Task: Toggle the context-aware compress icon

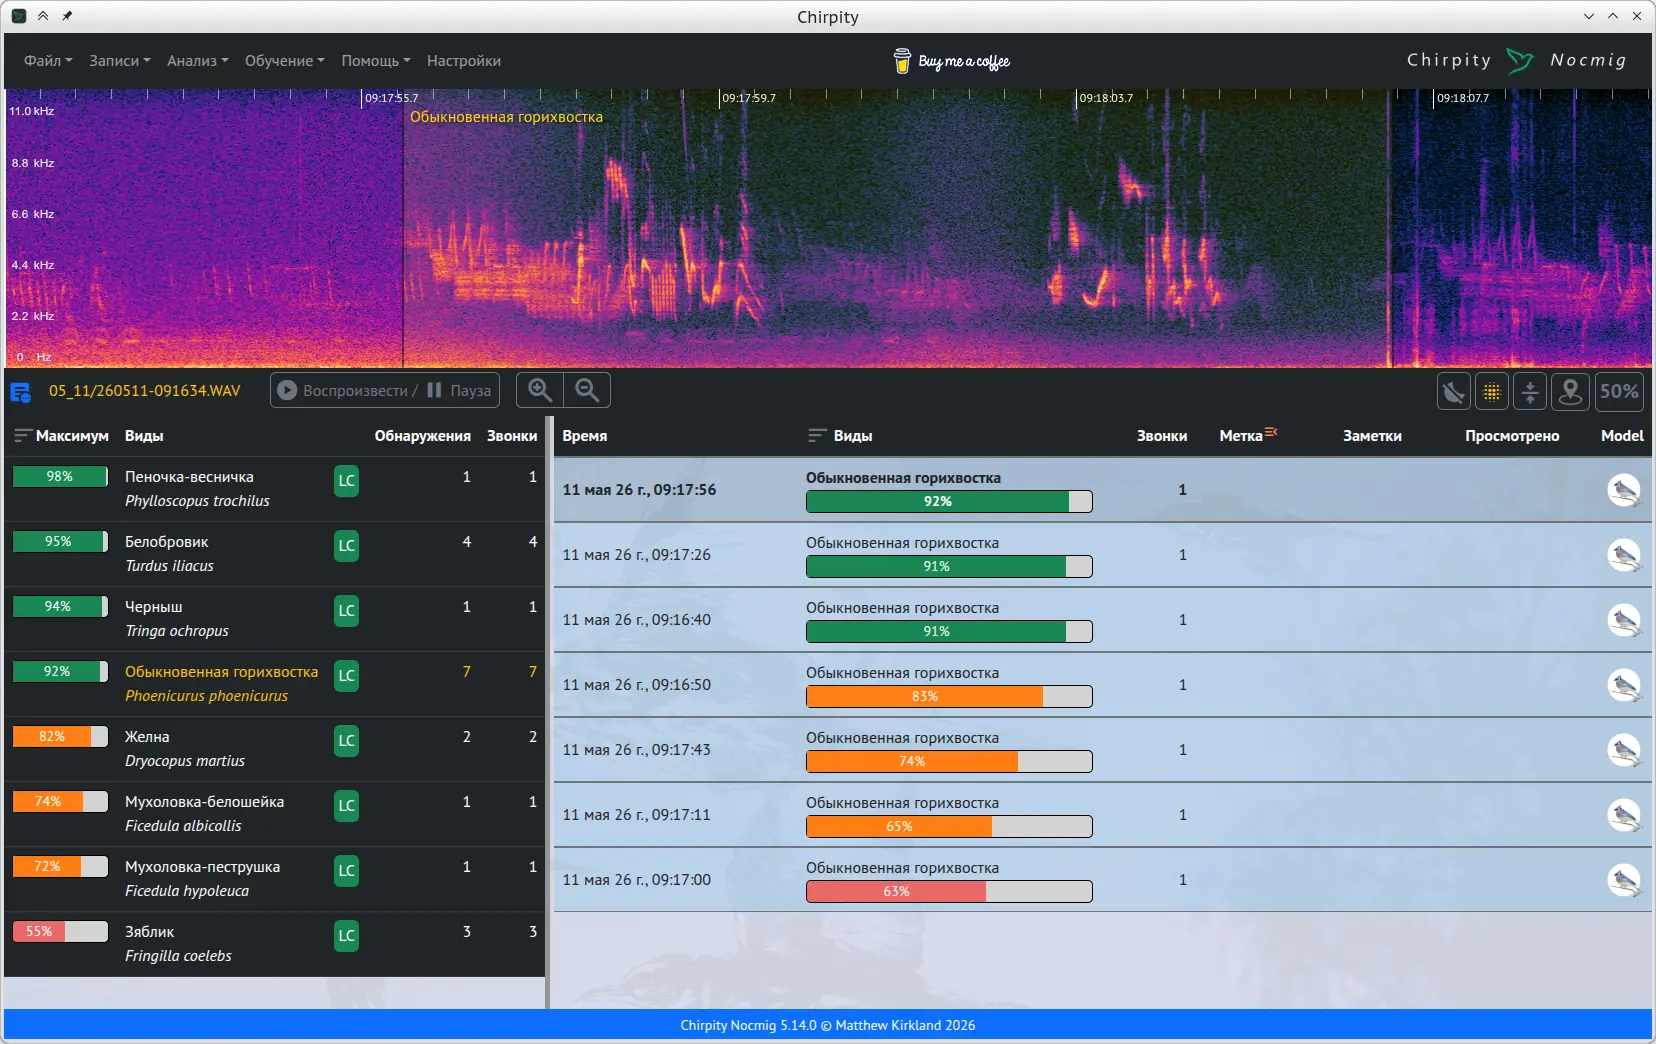Action: click(1530, 391)
